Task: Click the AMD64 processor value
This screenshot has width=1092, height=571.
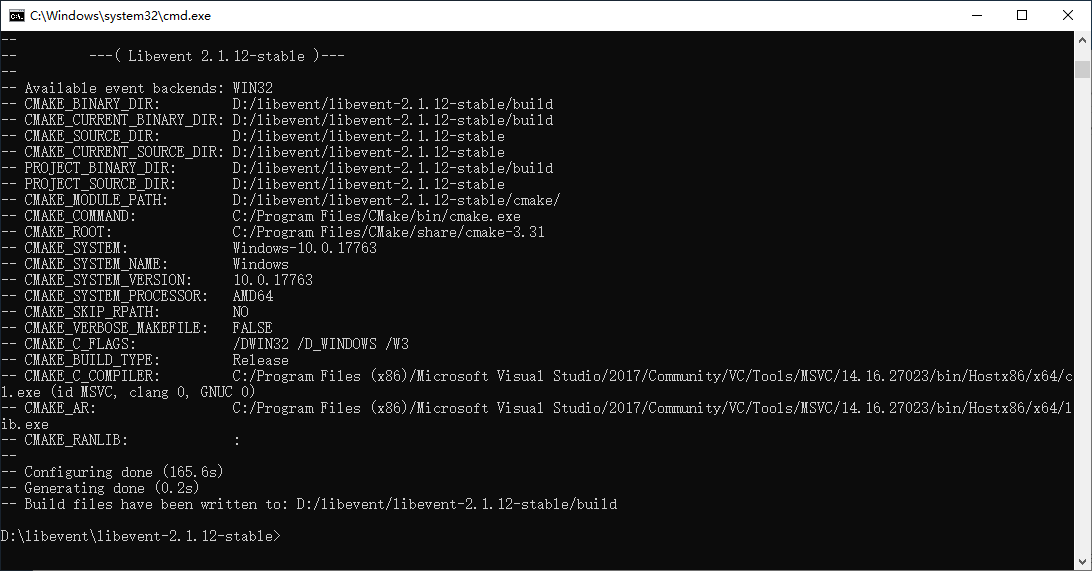Action: point(252,296)
